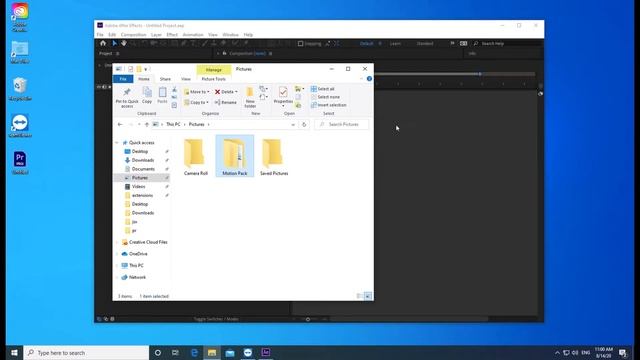Viewport: 640px width, 360px height.
Task: Click Type here to search taskbar box
Action: [x=86, y=353]
